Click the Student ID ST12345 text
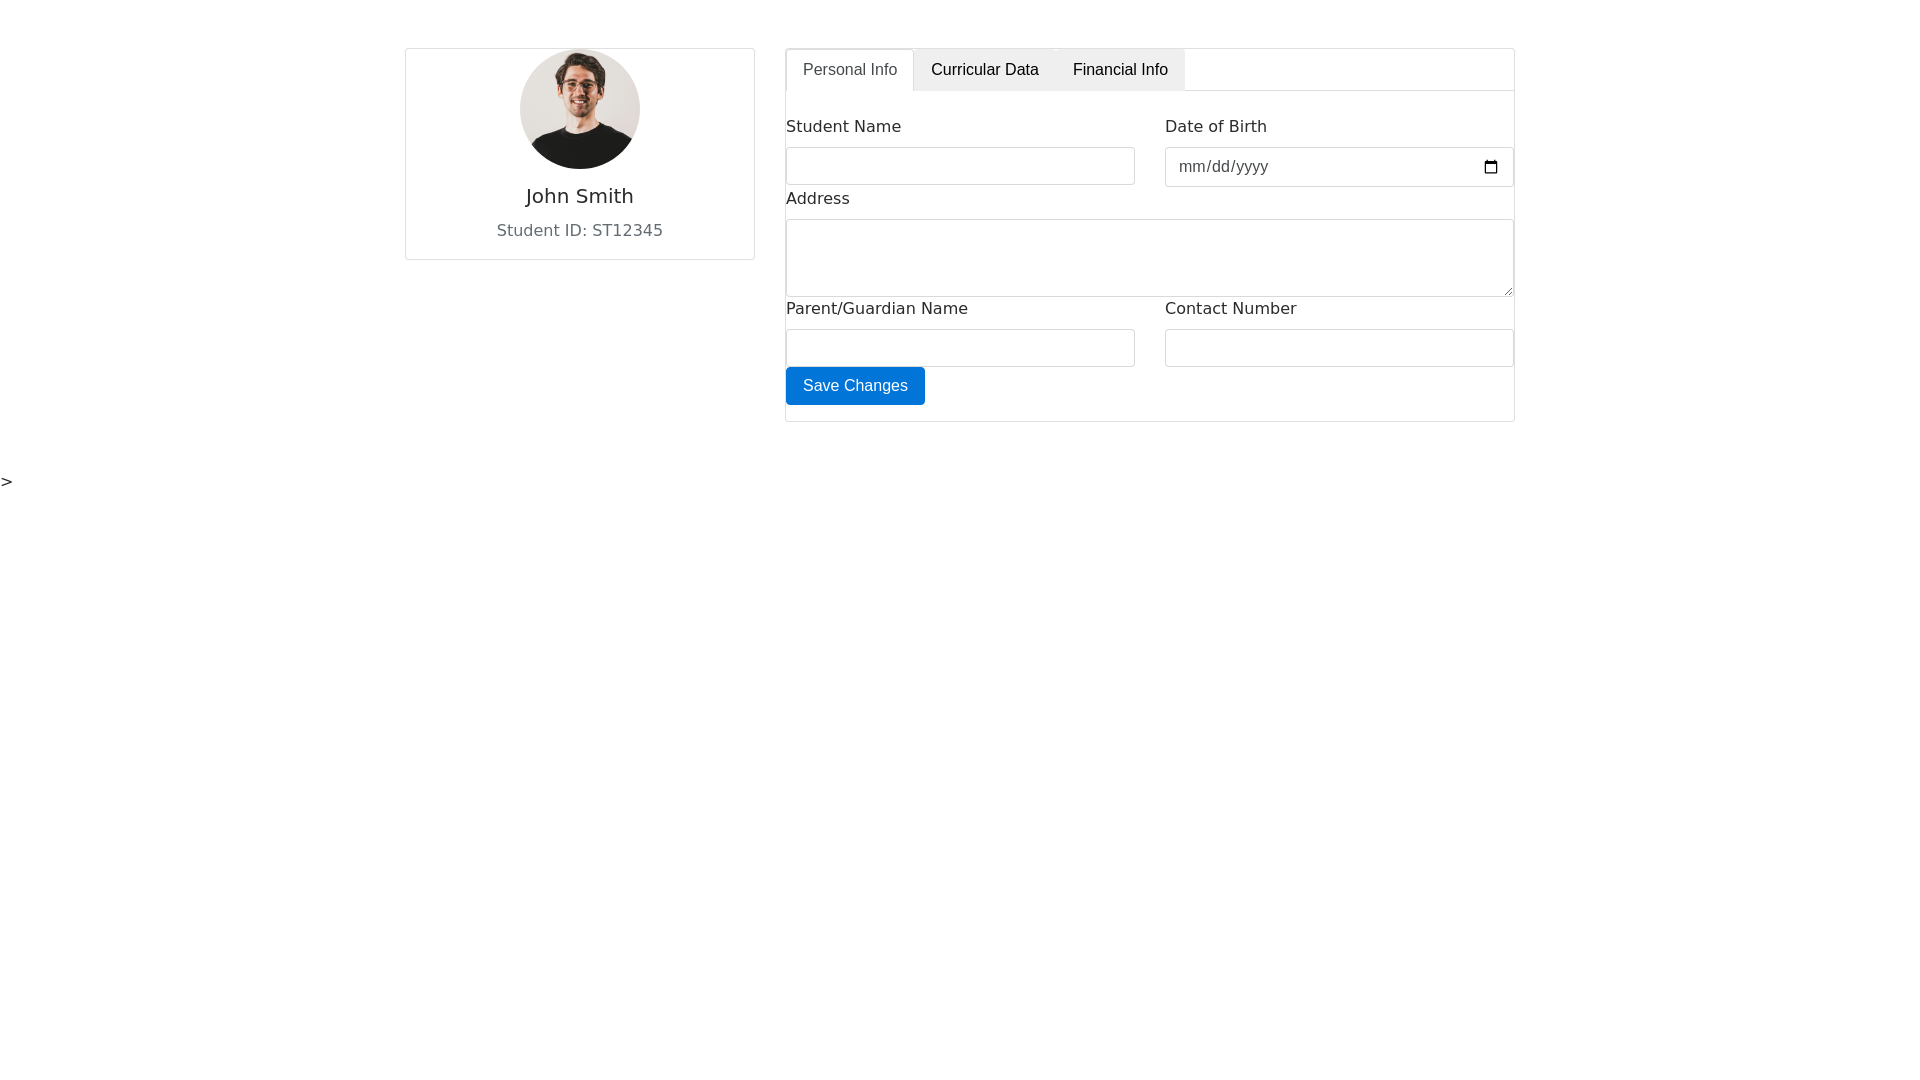1920x1080 pixels. 580,231
